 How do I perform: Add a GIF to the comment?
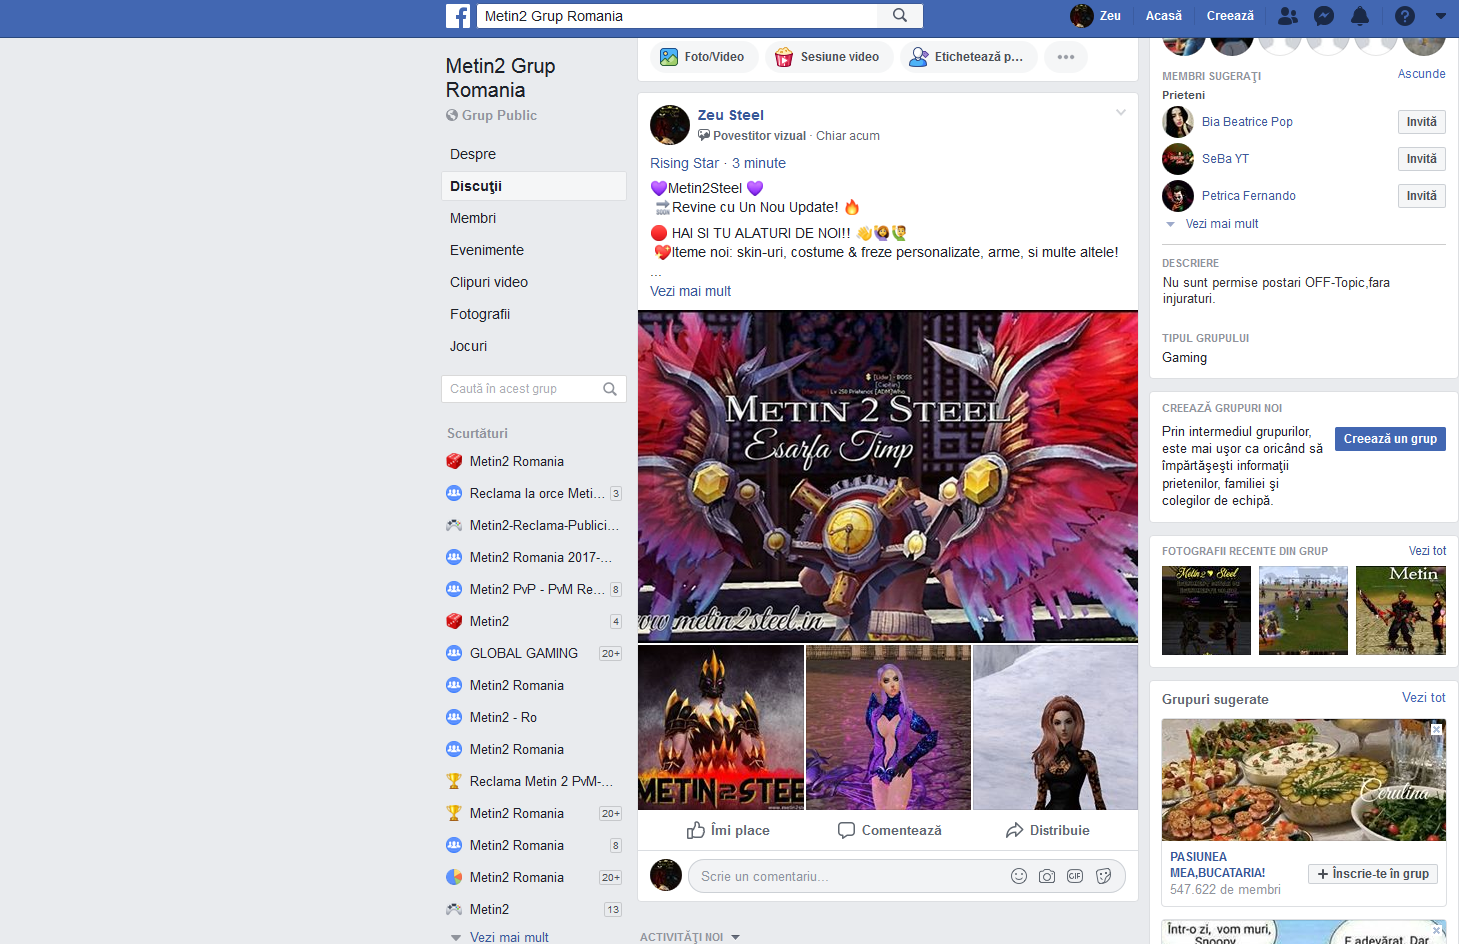click(1075, 876)
